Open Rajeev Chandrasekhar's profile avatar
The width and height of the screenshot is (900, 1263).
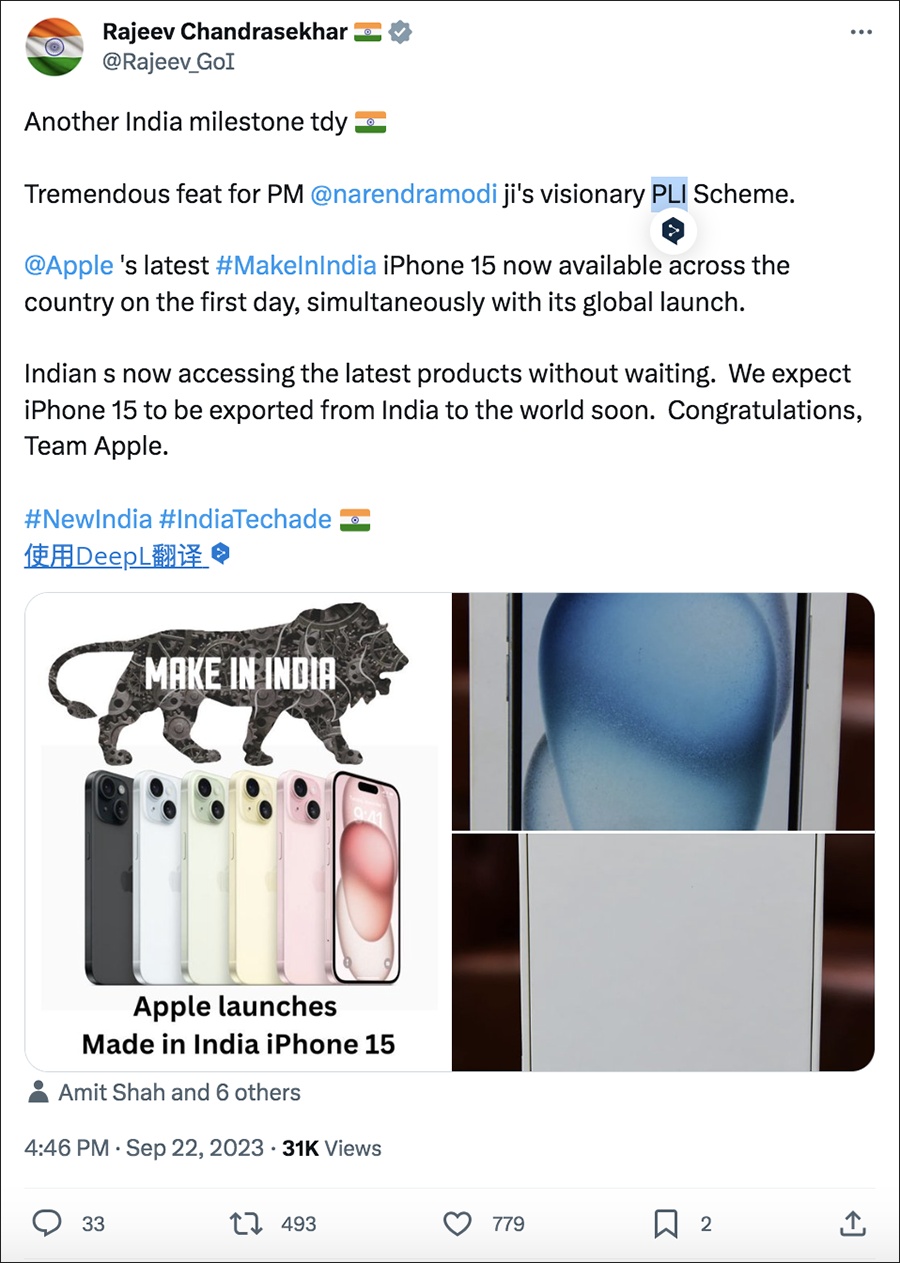tap(54, 46)
